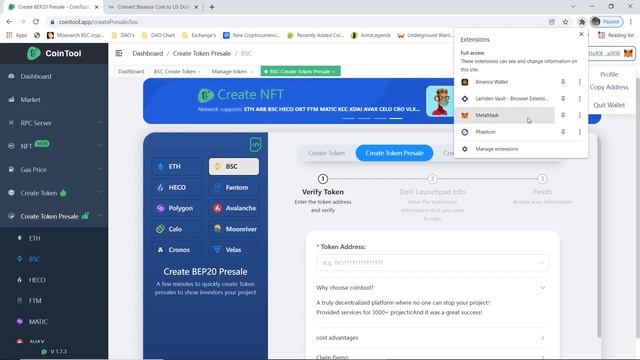The height and width of the screenshot is (360, 640).
Task: Open more options for MetaMask
Action: (x=580, y=116)
